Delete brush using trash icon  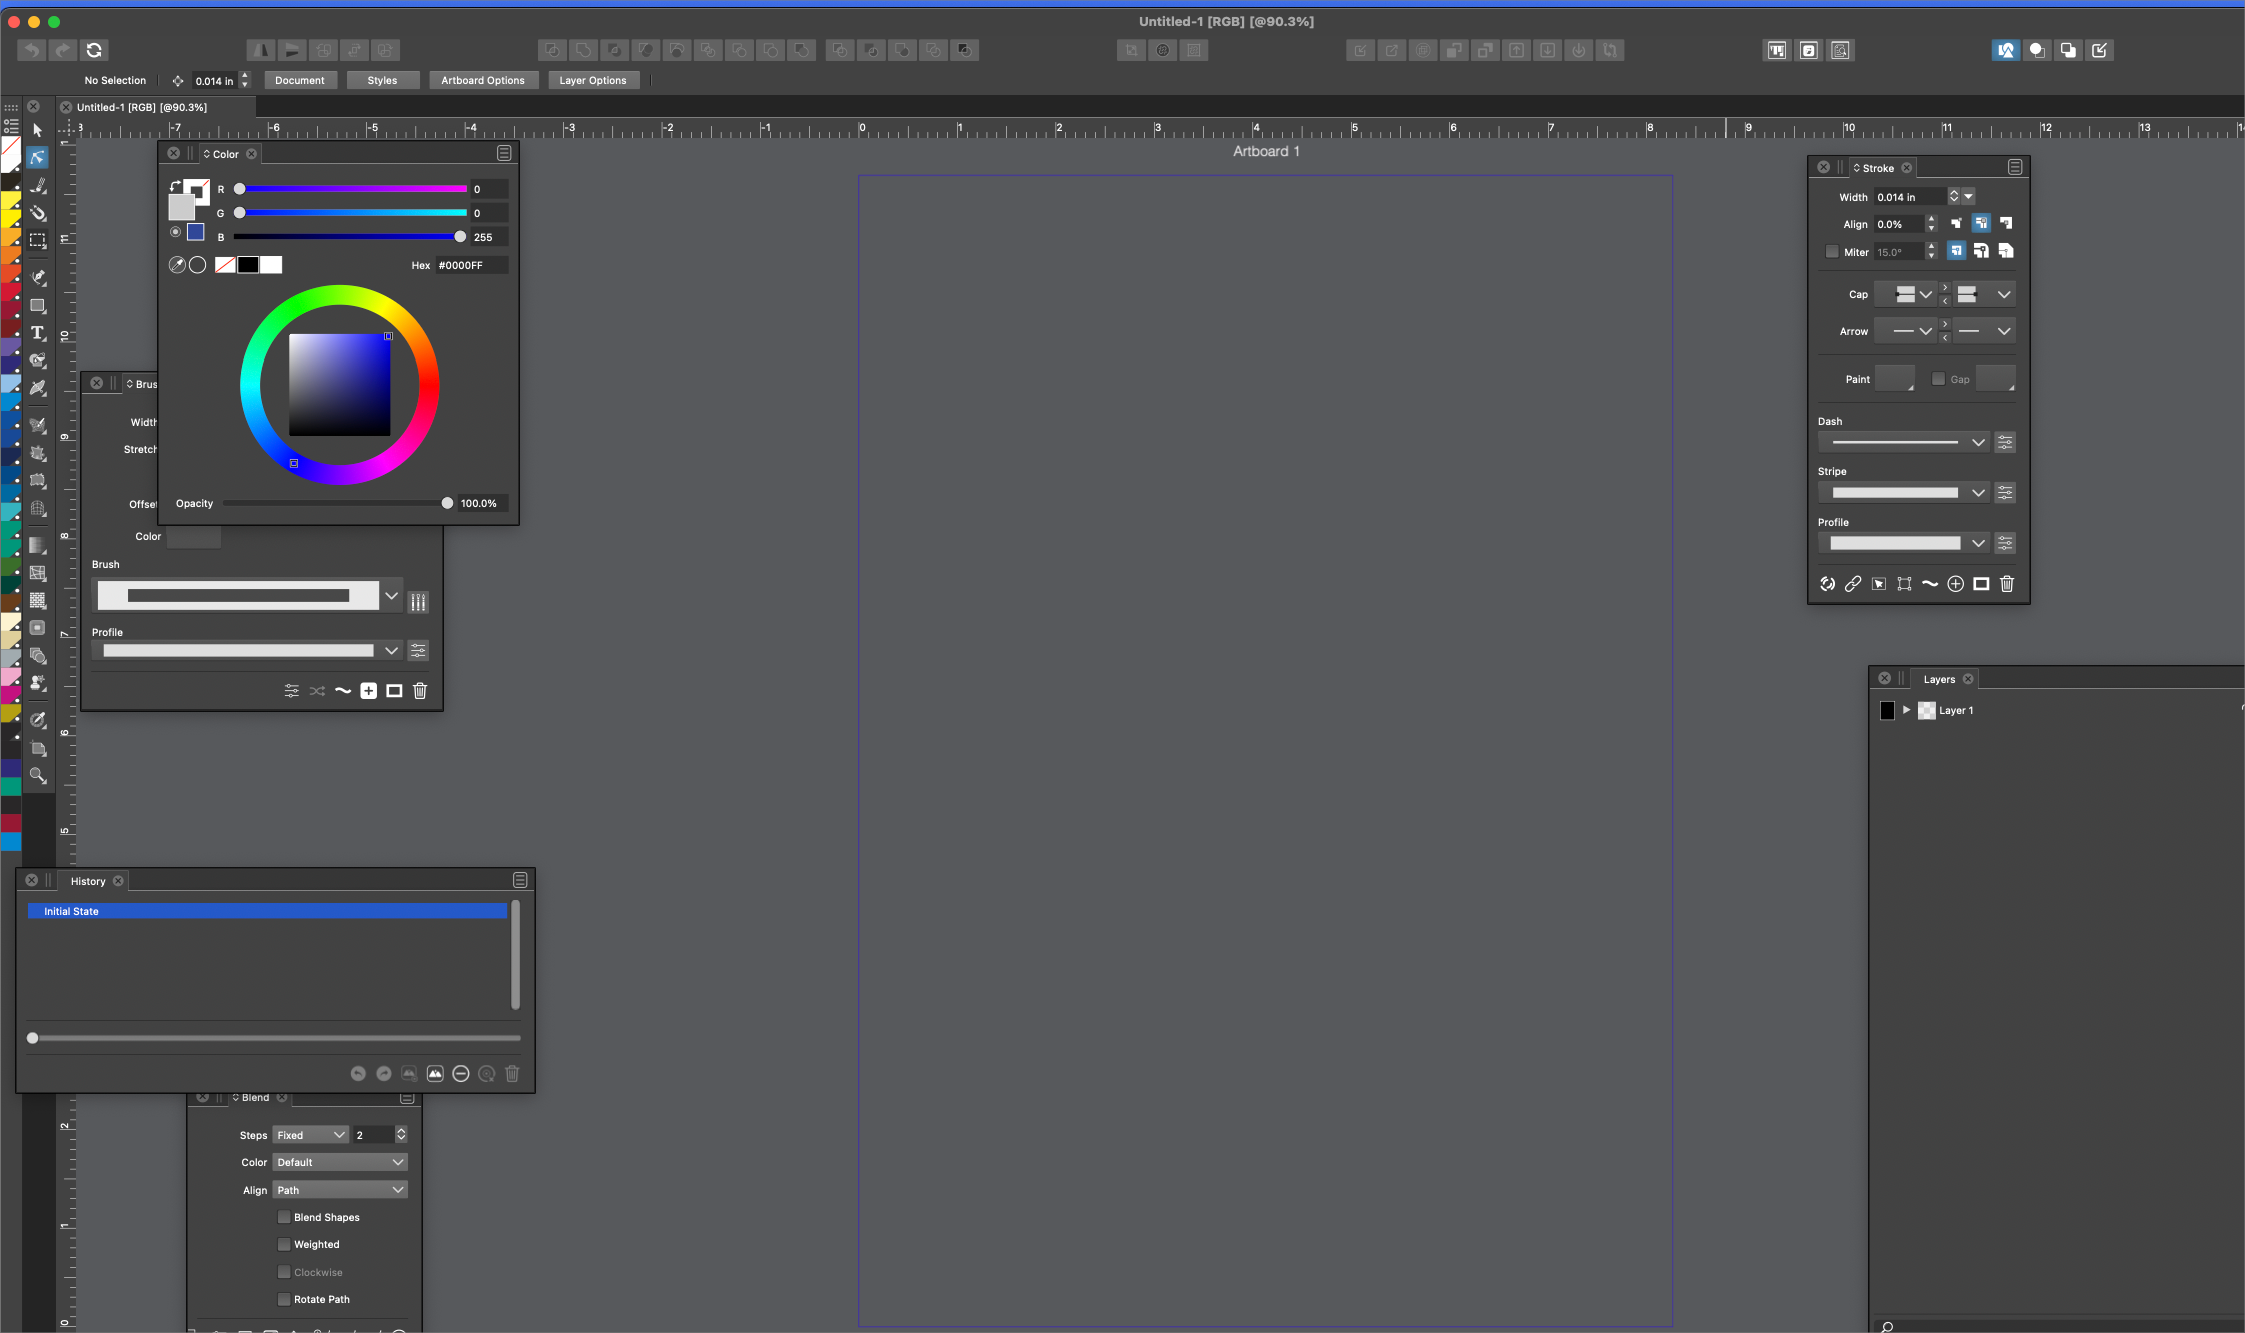point(420,691)
